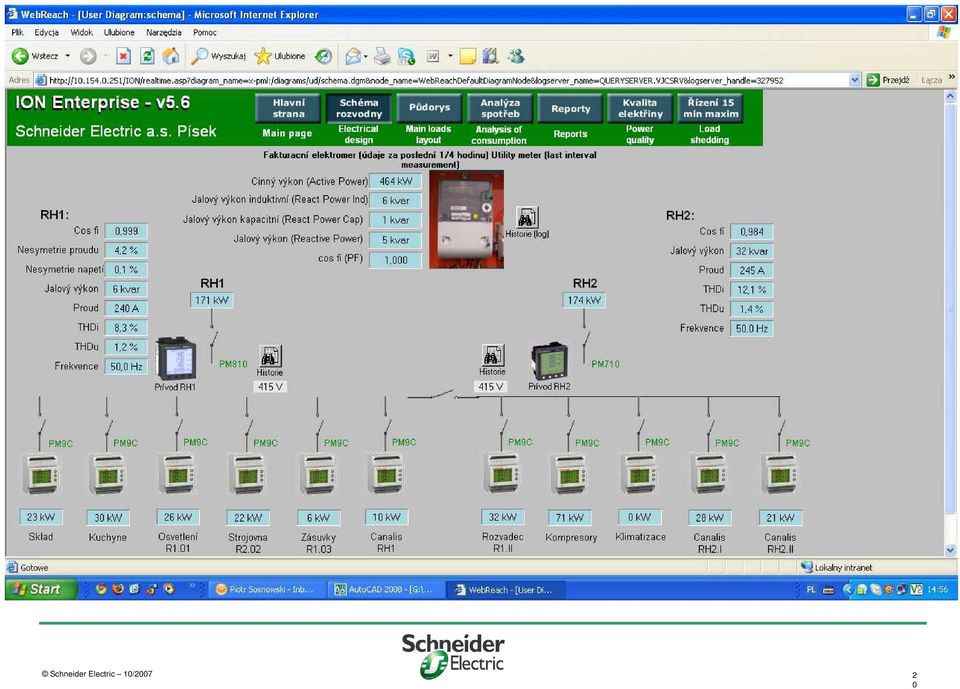
Task: Click the utility meter photo
Action: 467,220
